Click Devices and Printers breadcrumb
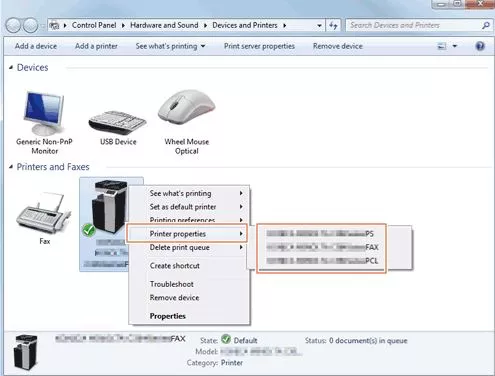This screenshot has height=376, width=495. tap(245, 25)
